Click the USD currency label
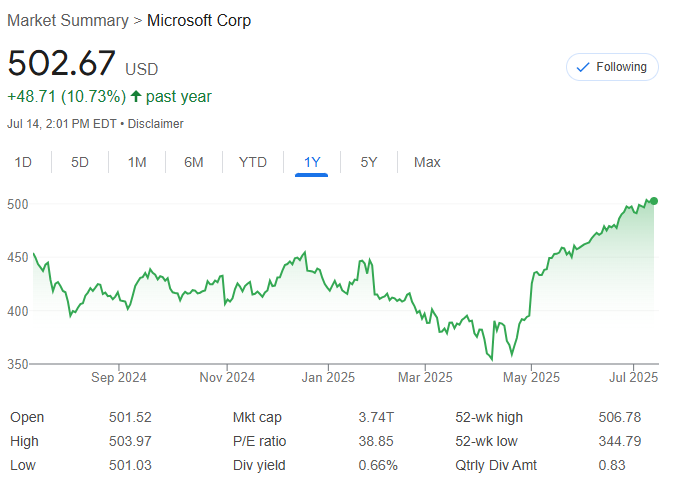 point(142,69)
